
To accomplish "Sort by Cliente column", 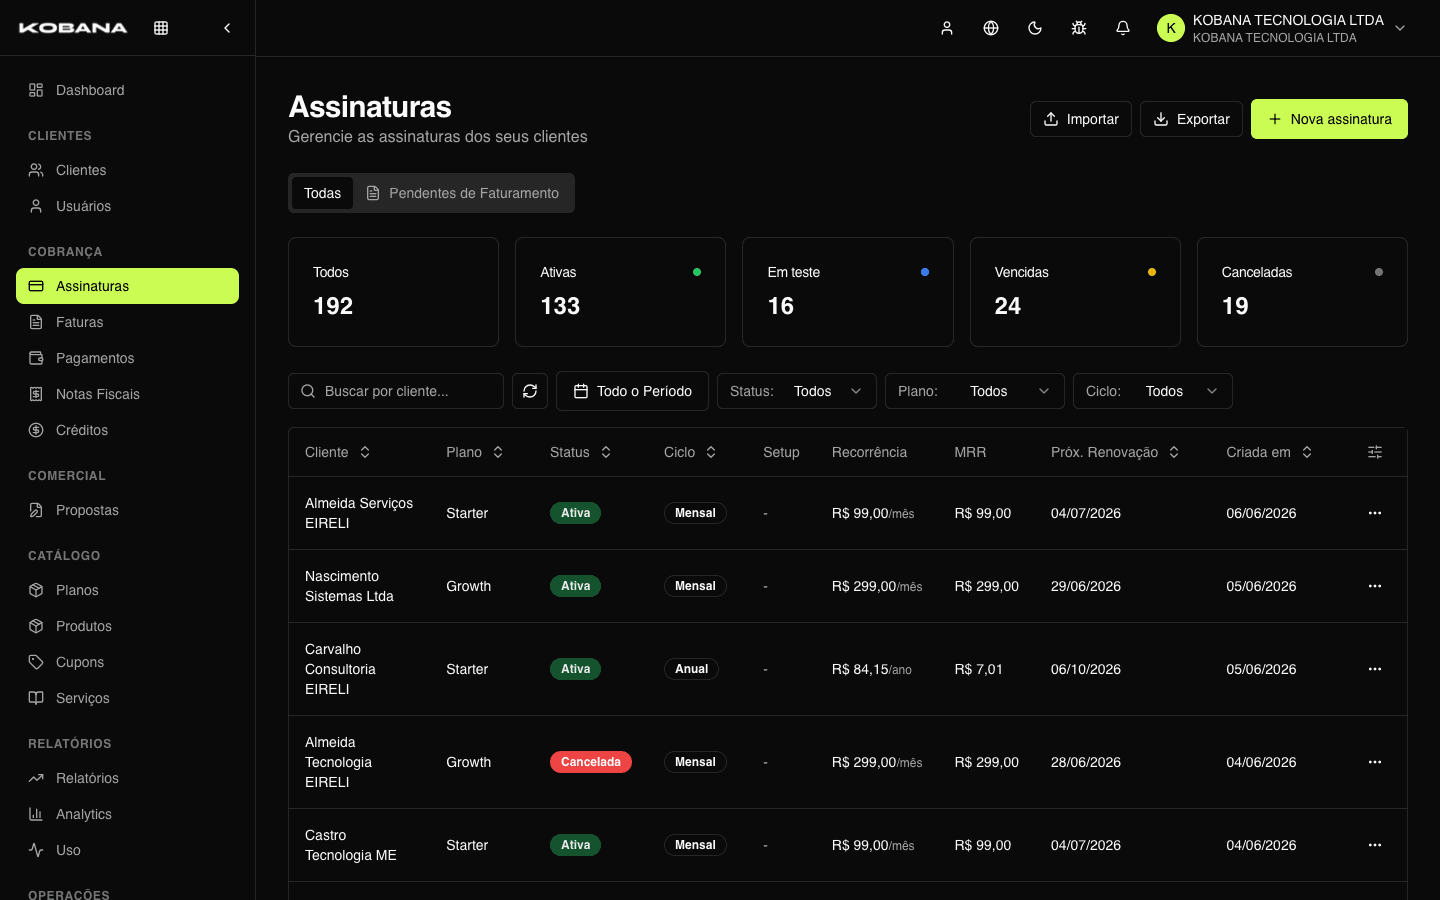I will (x=338, y=452).
